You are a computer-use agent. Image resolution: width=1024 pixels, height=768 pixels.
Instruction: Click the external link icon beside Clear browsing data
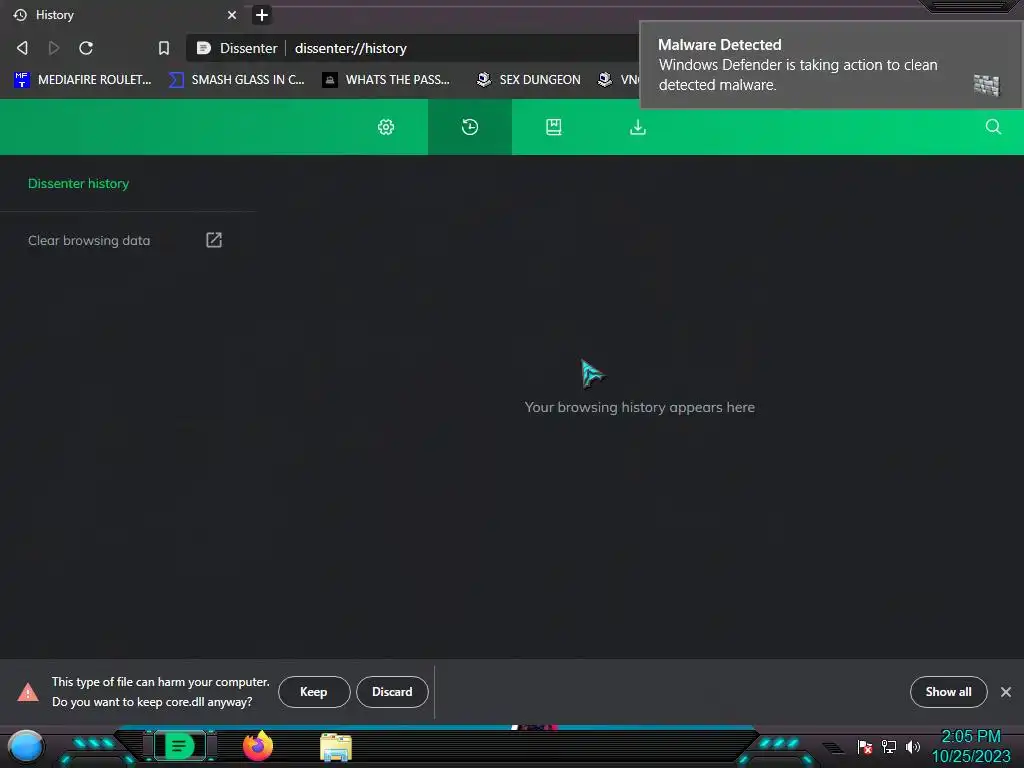214,240
